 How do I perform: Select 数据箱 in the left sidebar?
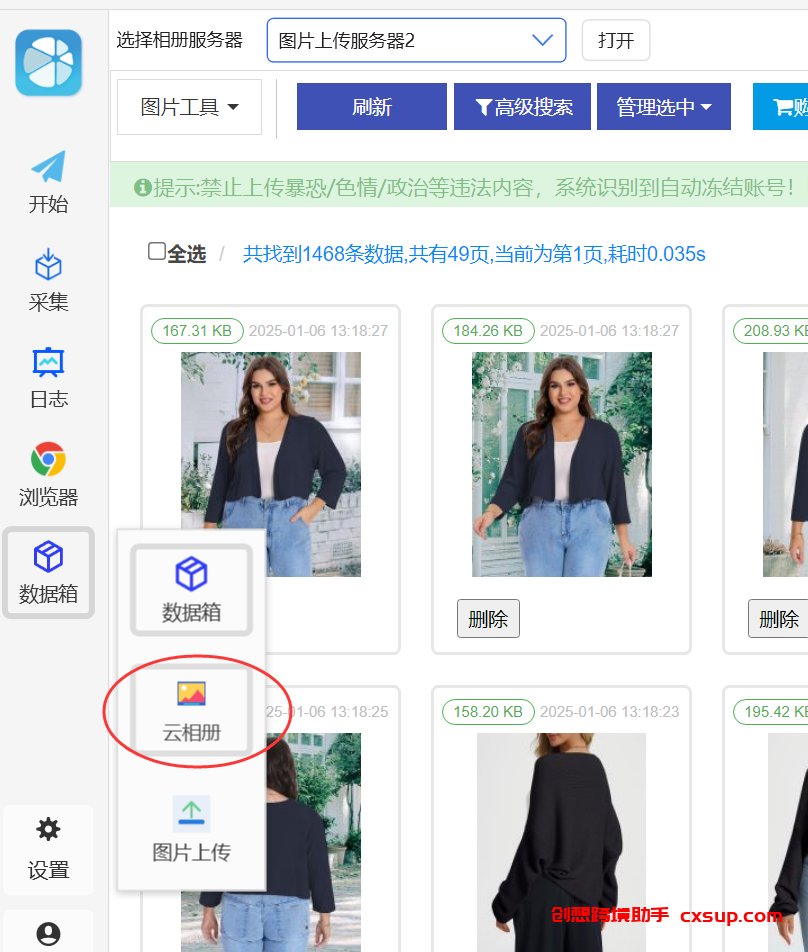point(48,573)
